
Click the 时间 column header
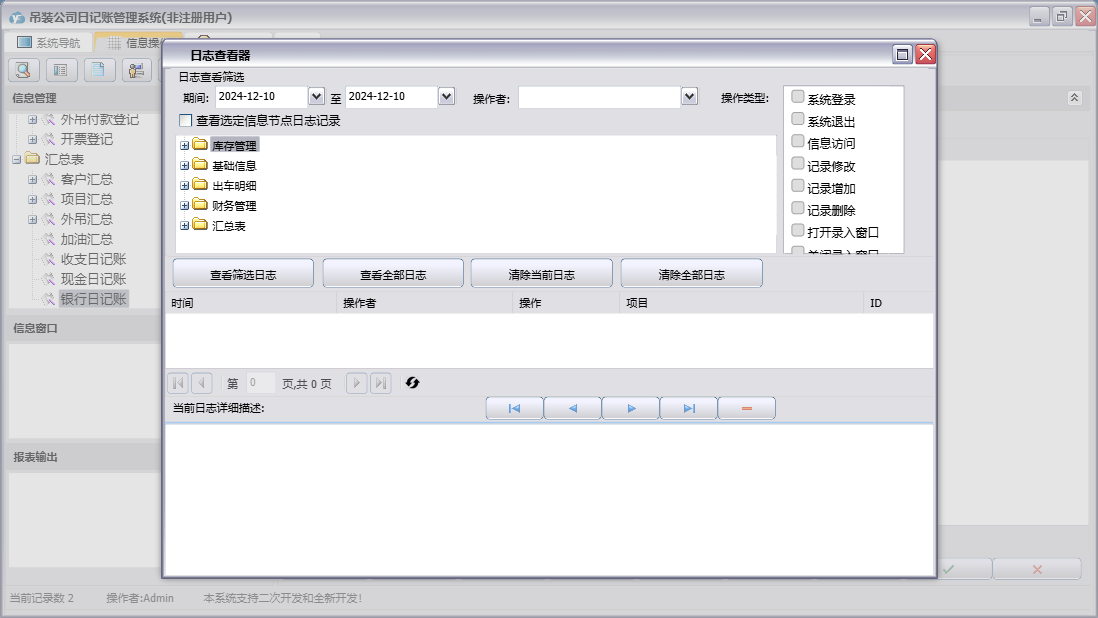[x=251, y=303]
